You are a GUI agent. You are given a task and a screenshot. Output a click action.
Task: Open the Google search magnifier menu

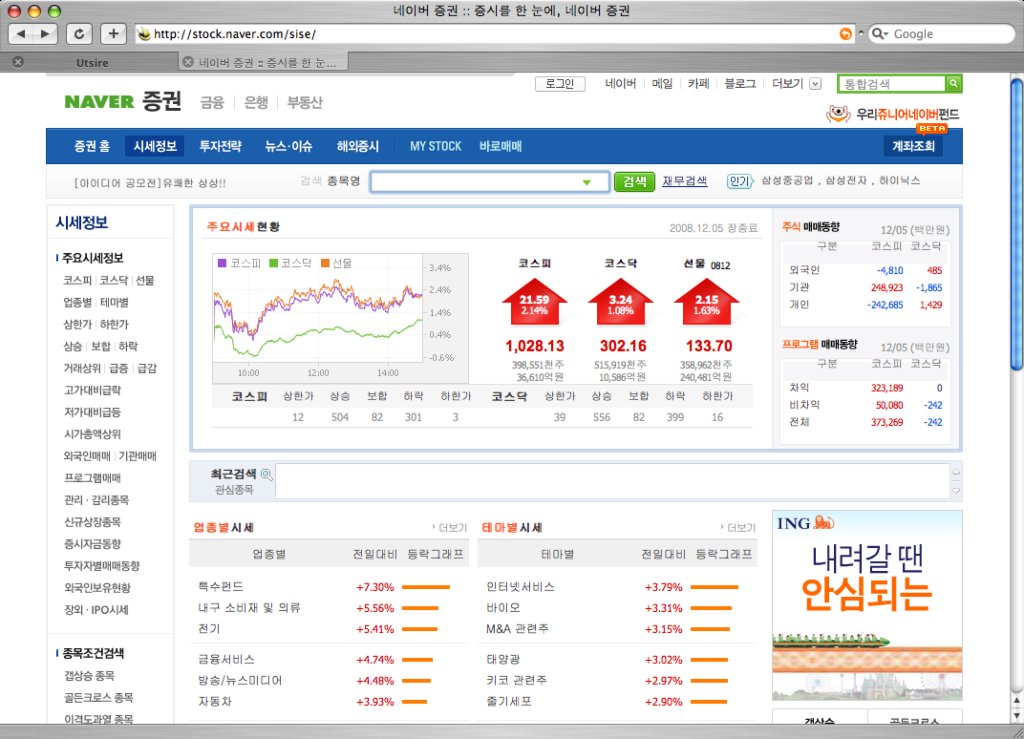pos(880,34)
